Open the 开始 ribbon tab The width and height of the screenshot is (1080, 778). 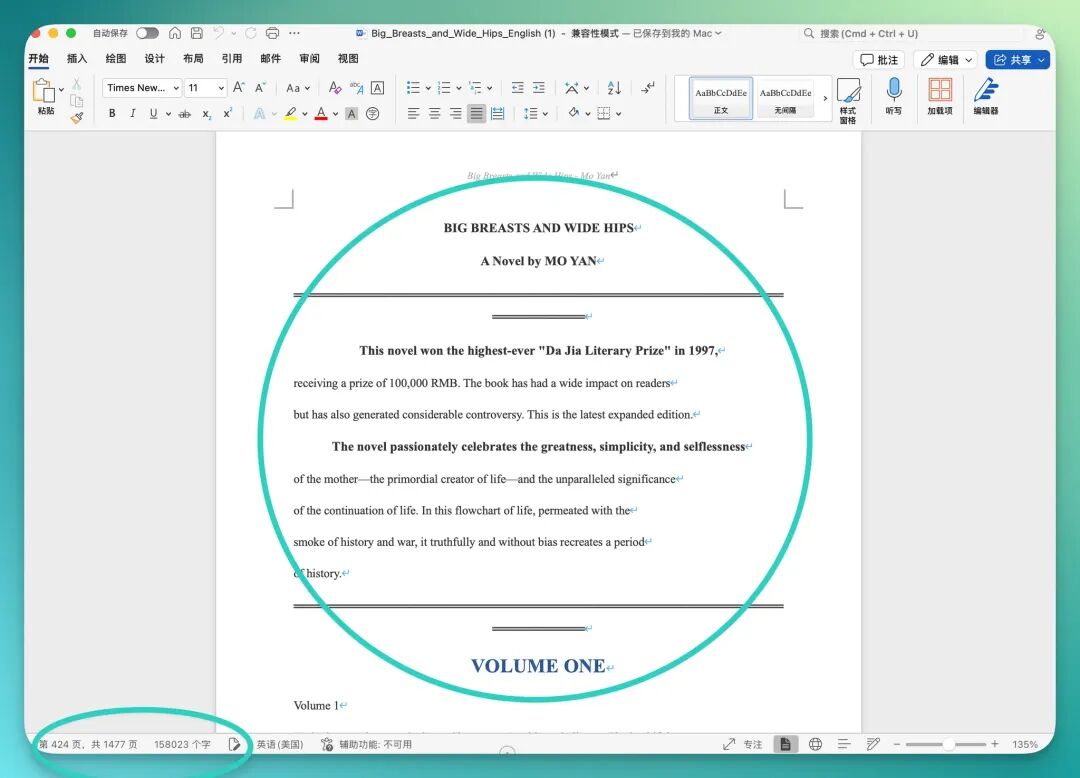(39, 59)
